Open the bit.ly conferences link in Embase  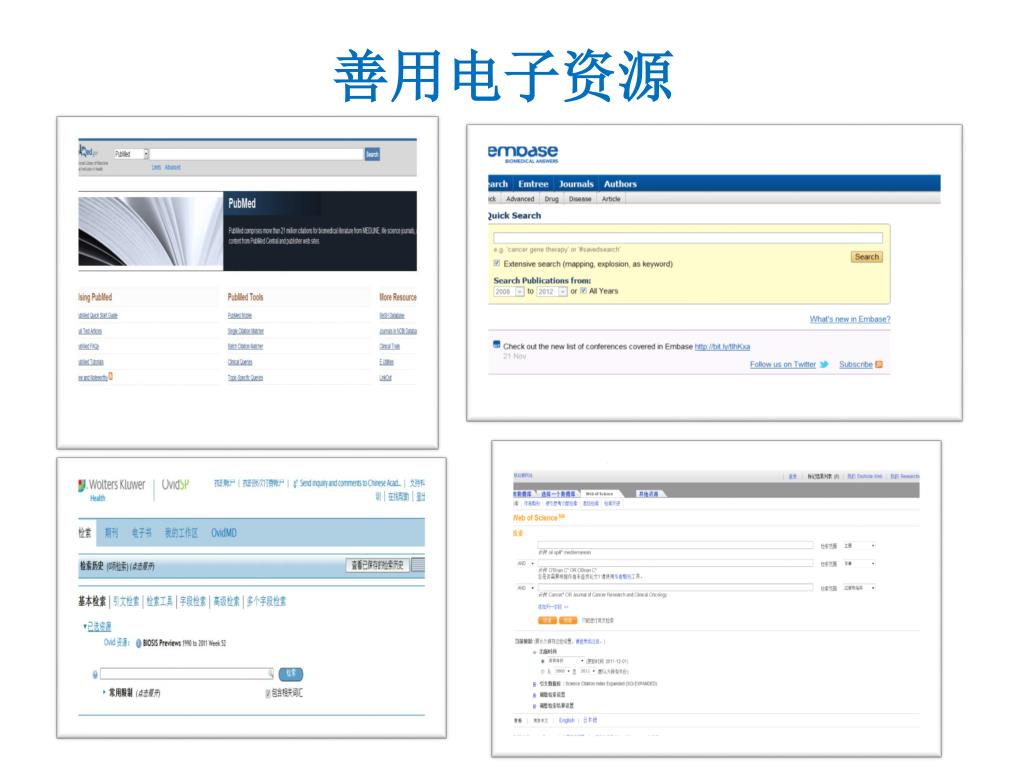point(722,346)
